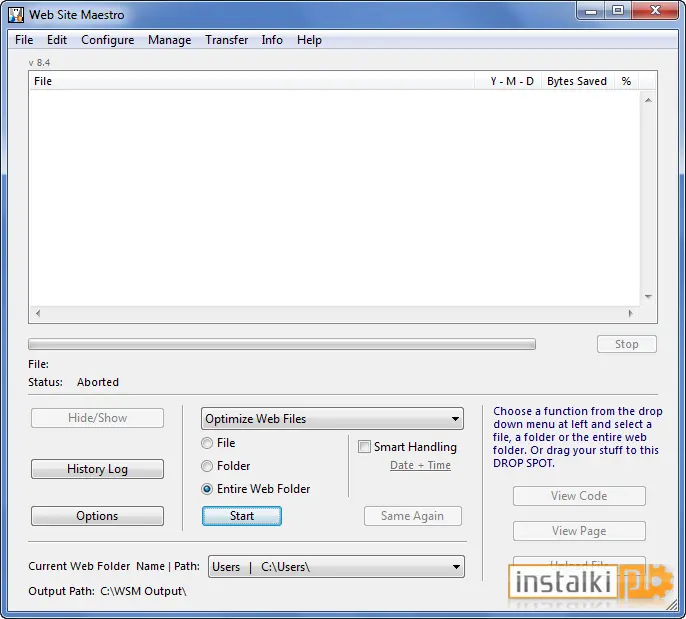Minimize the Web Site Maestro window
This screenshot has height=619, width=686.
[591, 11]
